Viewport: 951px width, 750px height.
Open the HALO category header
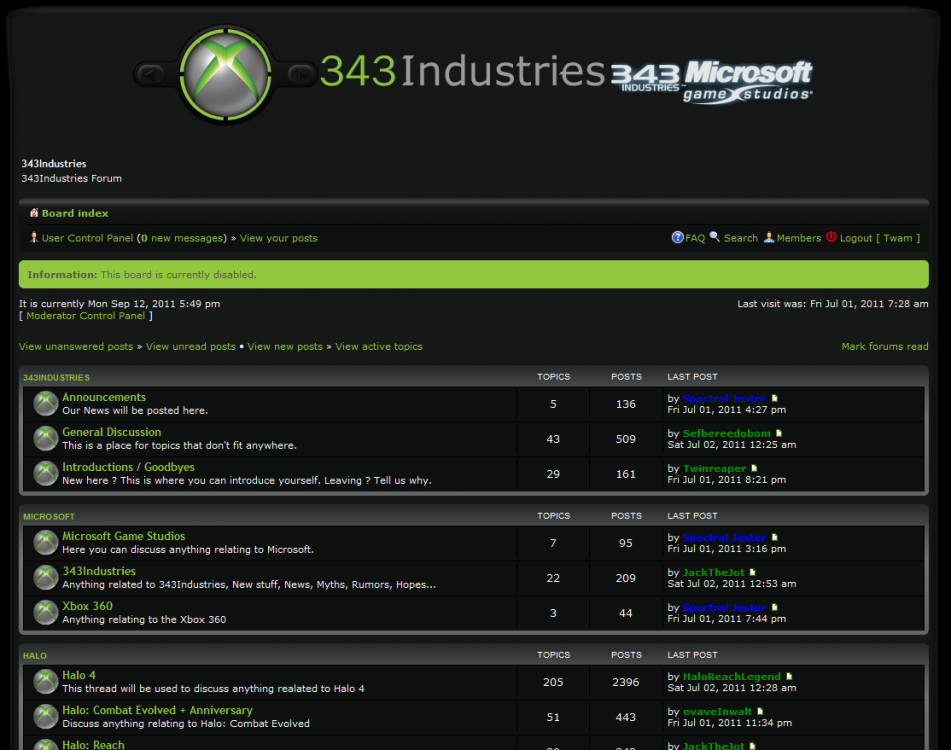tap(35, 655)
